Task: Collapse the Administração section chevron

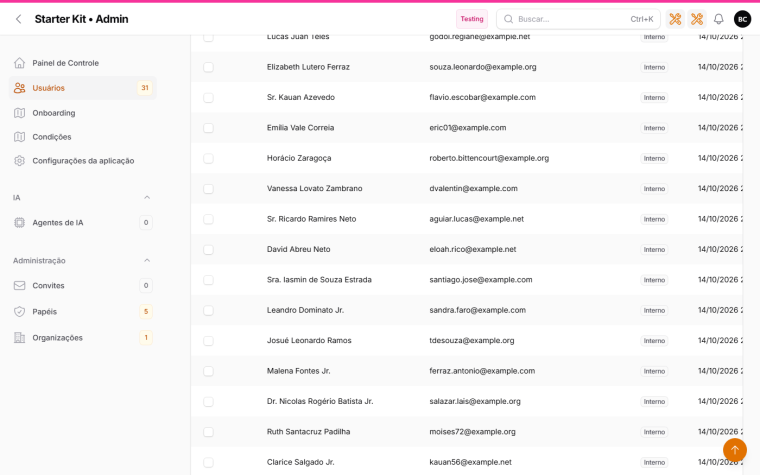Action: [x=147, y=260]
